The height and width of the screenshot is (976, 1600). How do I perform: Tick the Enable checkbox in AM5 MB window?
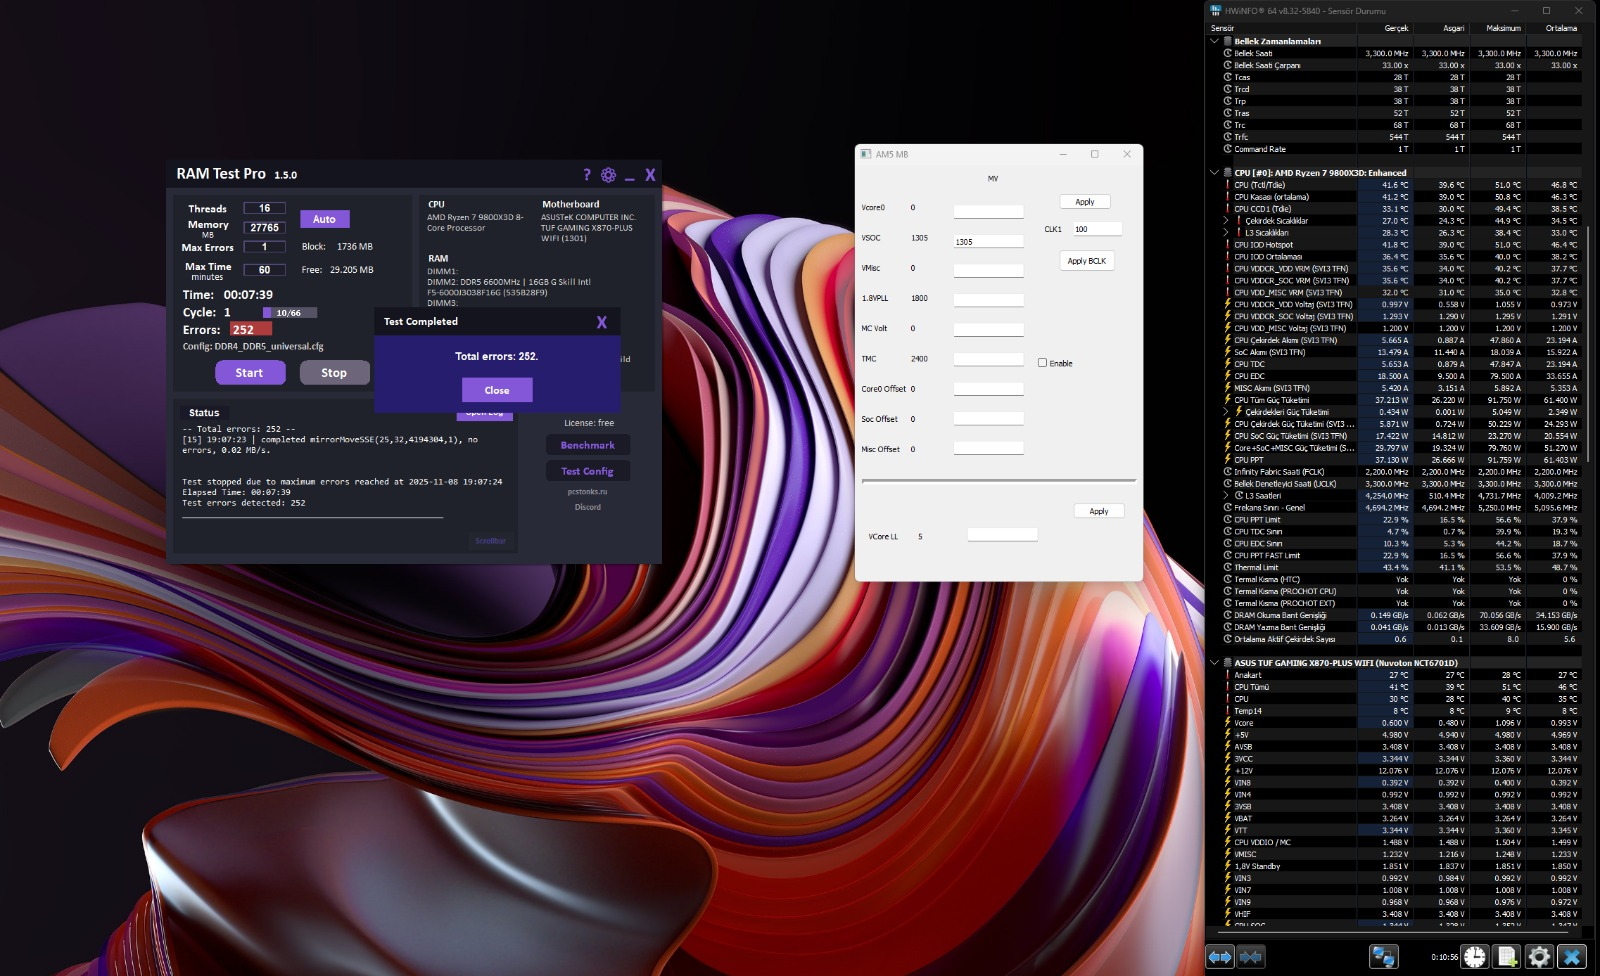click(x=1042, y=363)
